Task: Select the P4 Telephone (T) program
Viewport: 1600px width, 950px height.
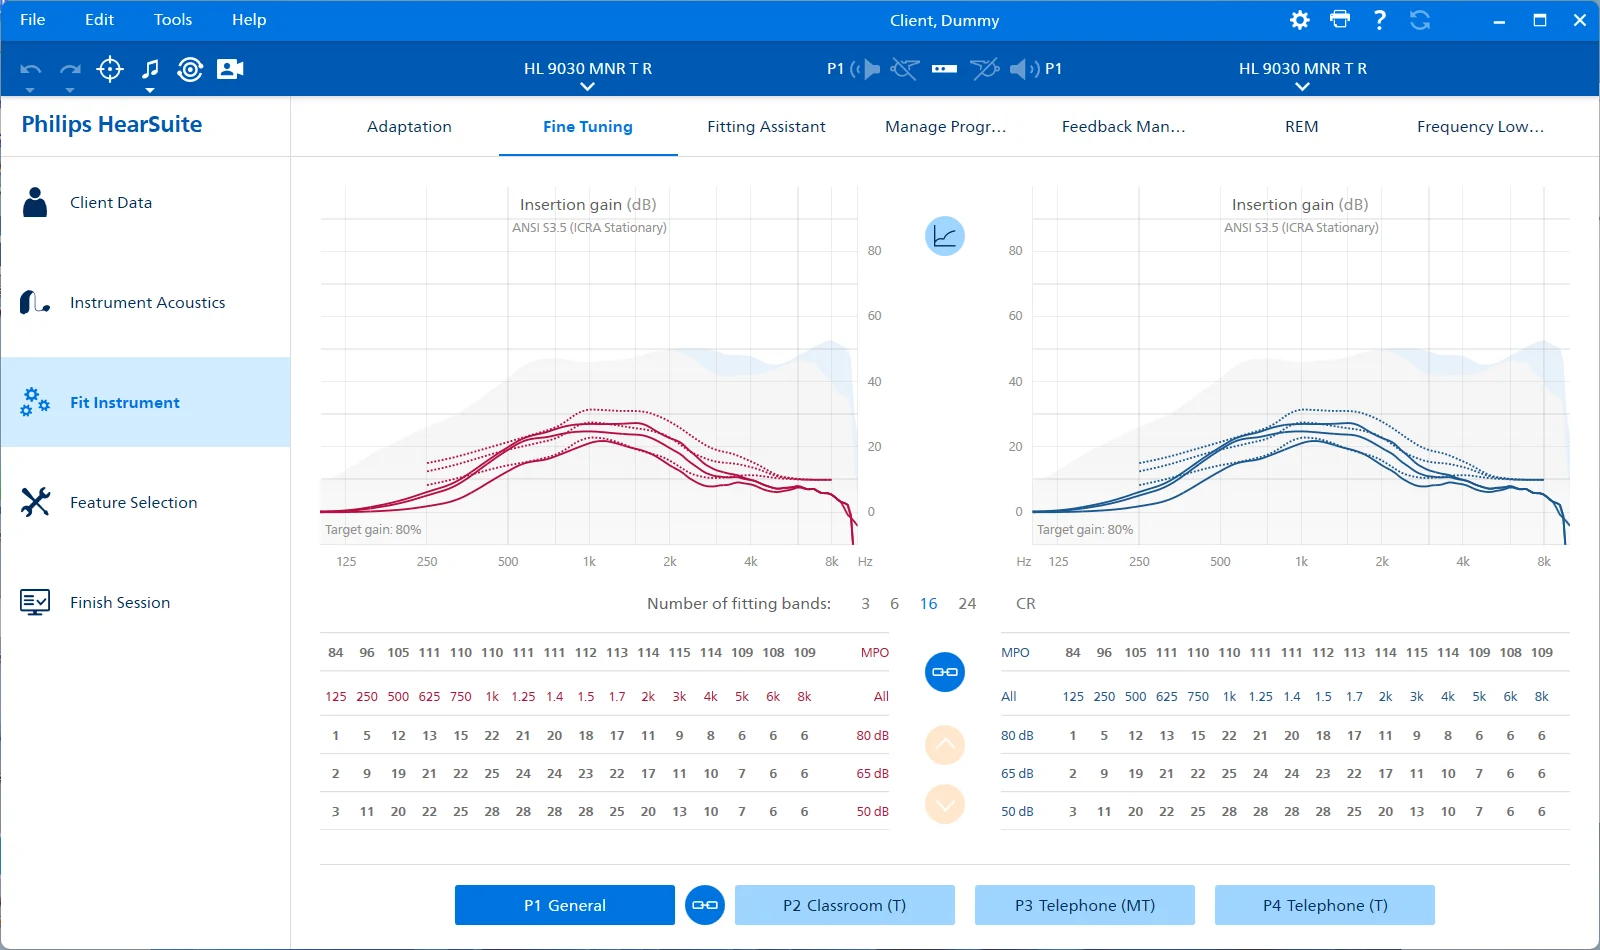Action: click(1325, 905)
